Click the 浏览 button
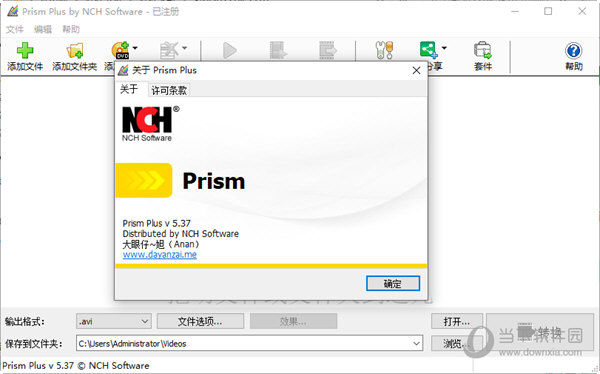This screenshot has height=374, width=600. [x=457, y=343]
